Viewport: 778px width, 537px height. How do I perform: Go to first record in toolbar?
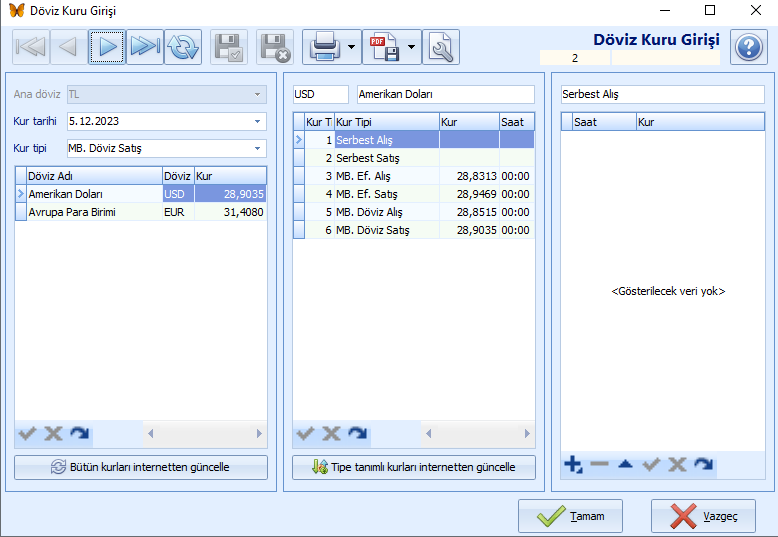pos(31,47)
